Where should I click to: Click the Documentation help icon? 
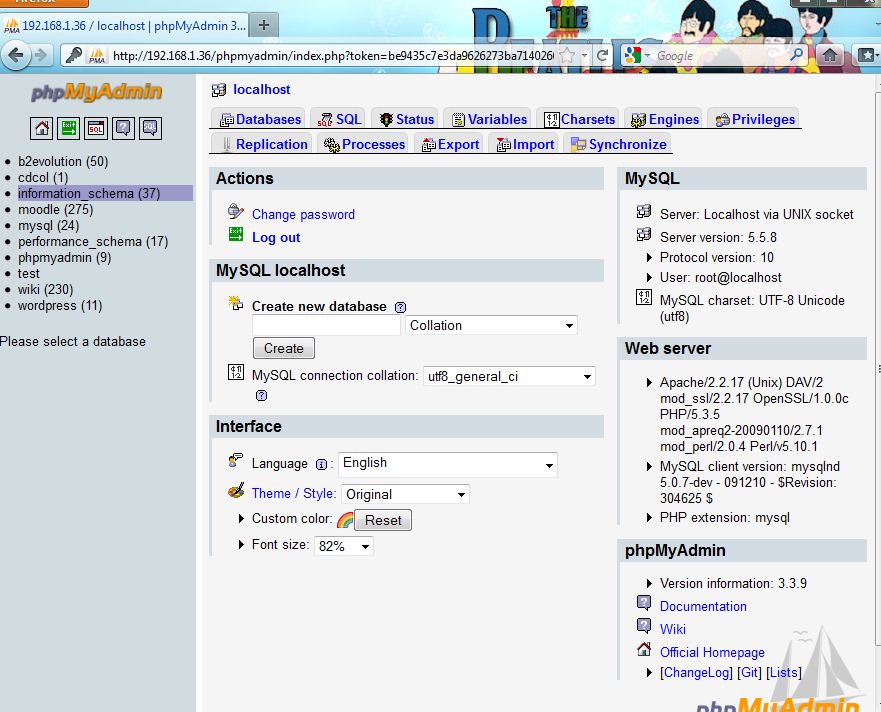coord(644,603)
